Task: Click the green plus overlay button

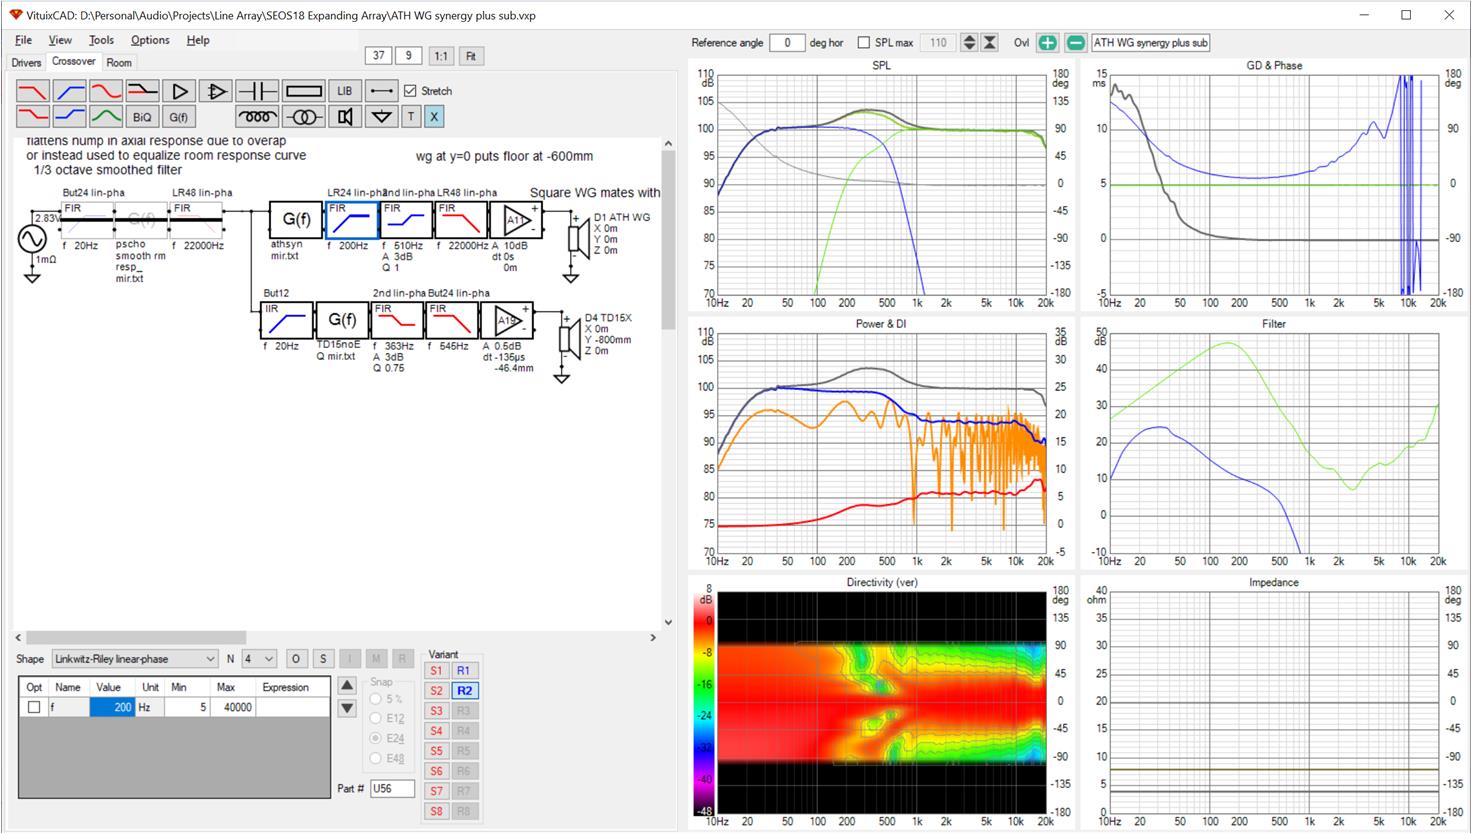Action: (x=1047, y=43)
